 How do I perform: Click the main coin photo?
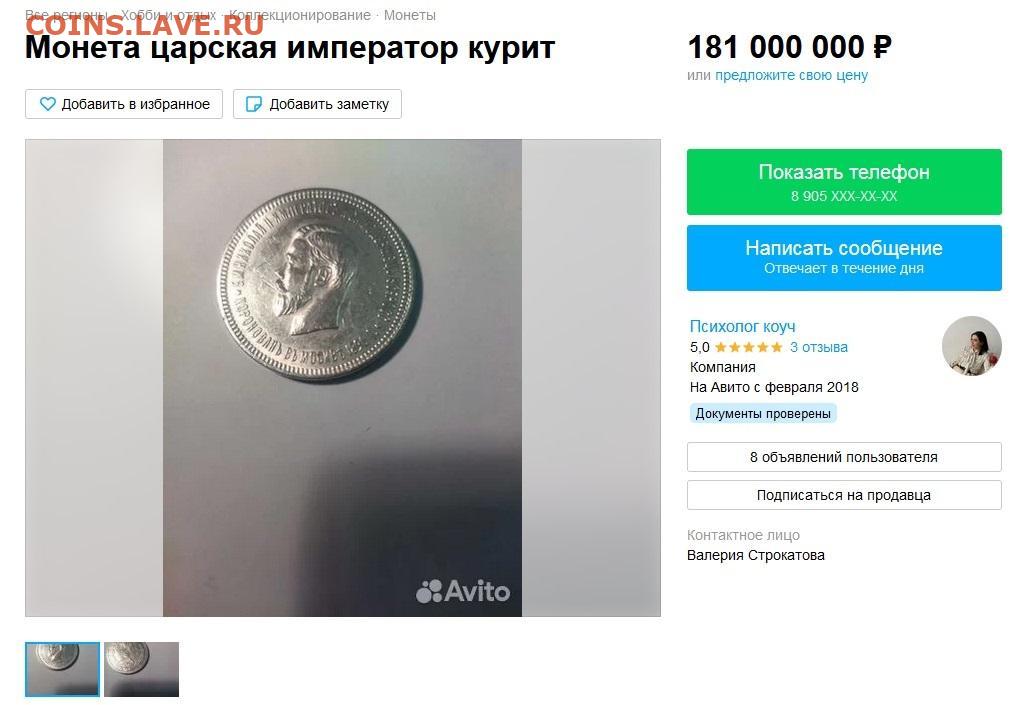[x=343, y=378]
